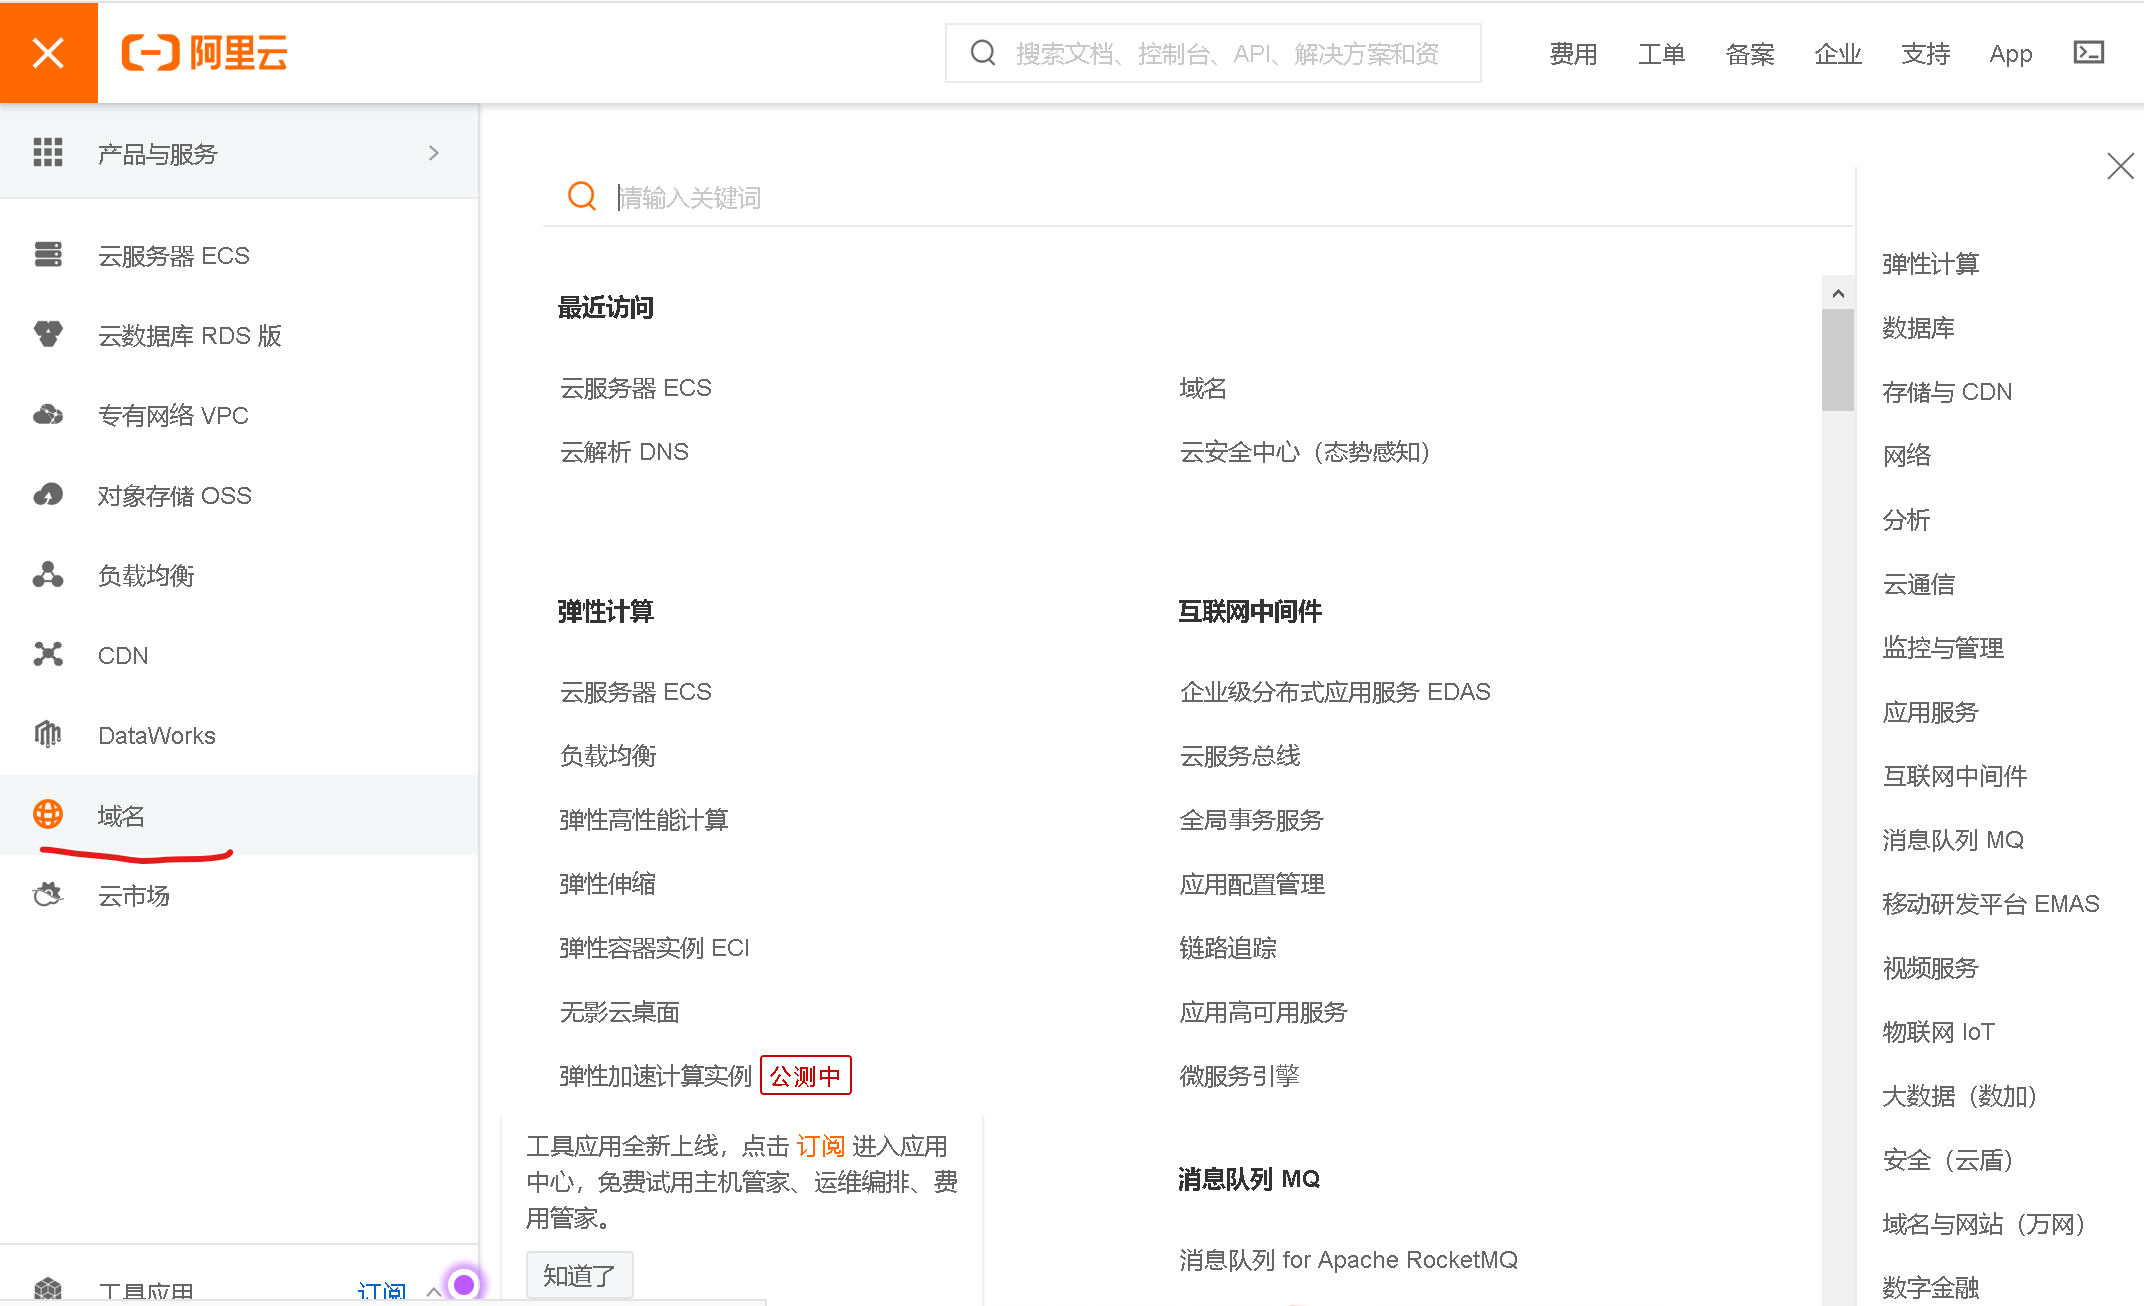
Task: Collapse the 工具应用 section caret
Action: [433, 1291]
